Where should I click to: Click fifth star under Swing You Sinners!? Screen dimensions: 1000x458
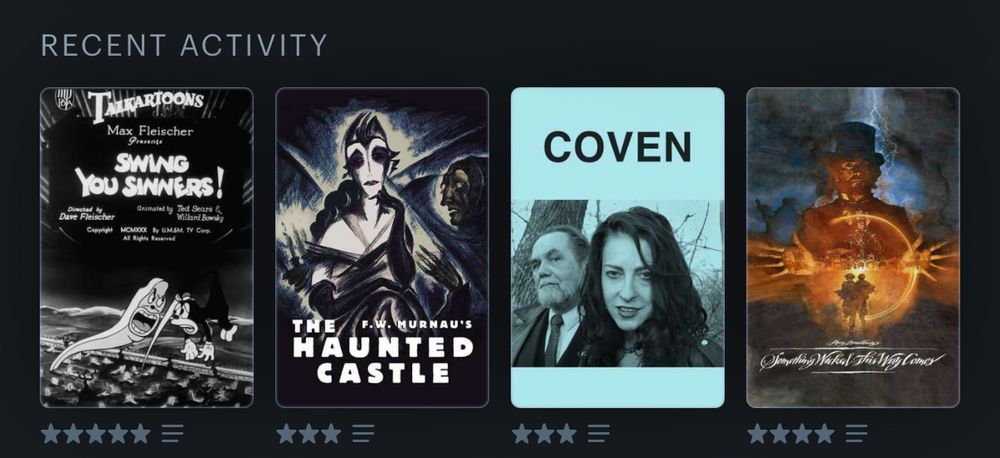tap(140, 434)
